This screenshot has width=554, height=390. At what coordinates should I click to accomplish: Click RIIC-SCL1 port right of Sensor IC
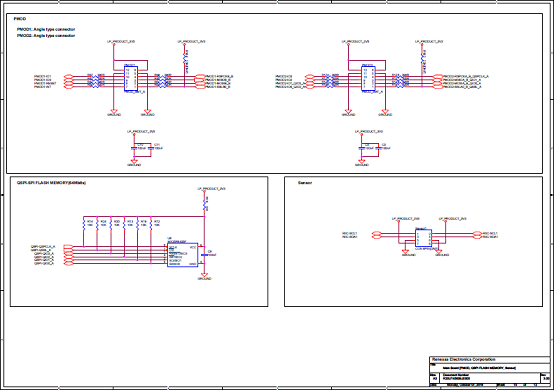pyautogui.click(x=477, y=234)
